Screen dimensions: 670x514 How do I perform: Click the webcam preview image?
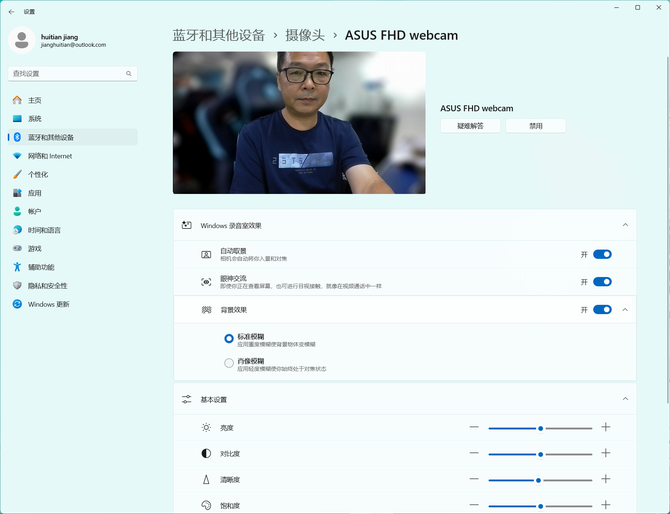point(299,123)
